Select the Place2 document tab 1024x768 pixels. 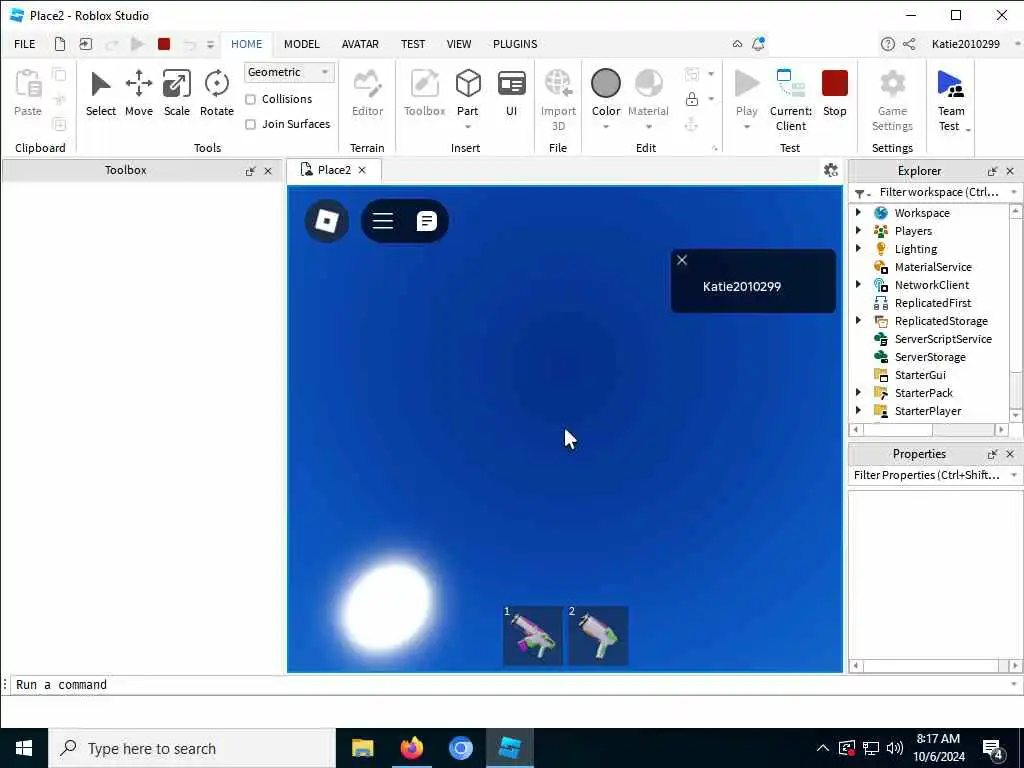334,170
